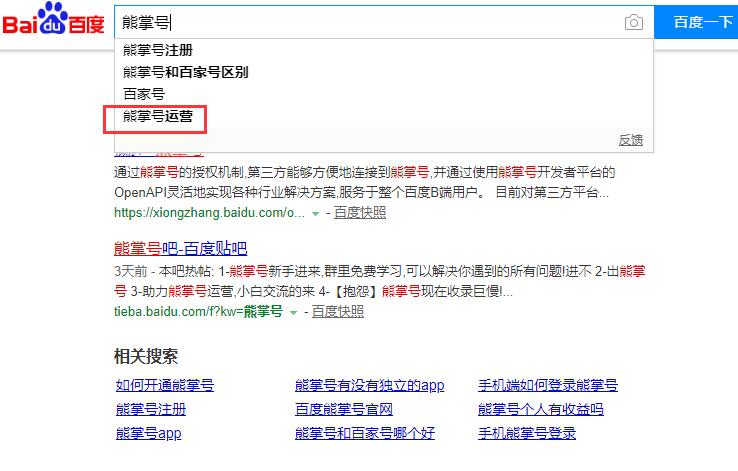Open 百度快照 for tieba result
The height and width of the screenshot is (471, 738).
pyautogui.click(x=337, y=311)
